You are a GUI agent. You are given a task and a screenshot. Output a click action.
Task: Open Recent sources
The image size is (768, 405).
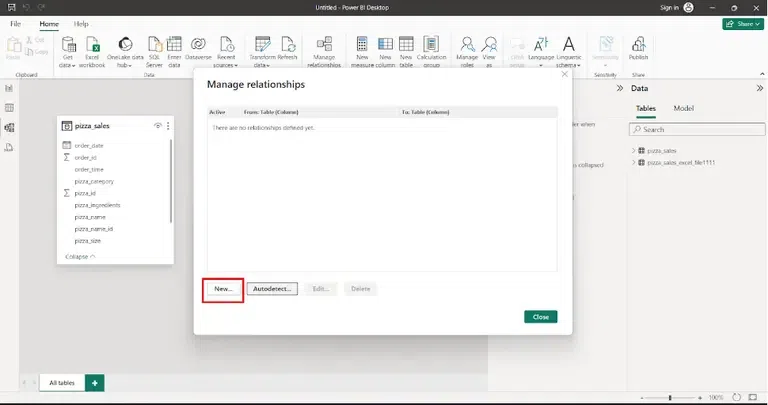[226, 51]
